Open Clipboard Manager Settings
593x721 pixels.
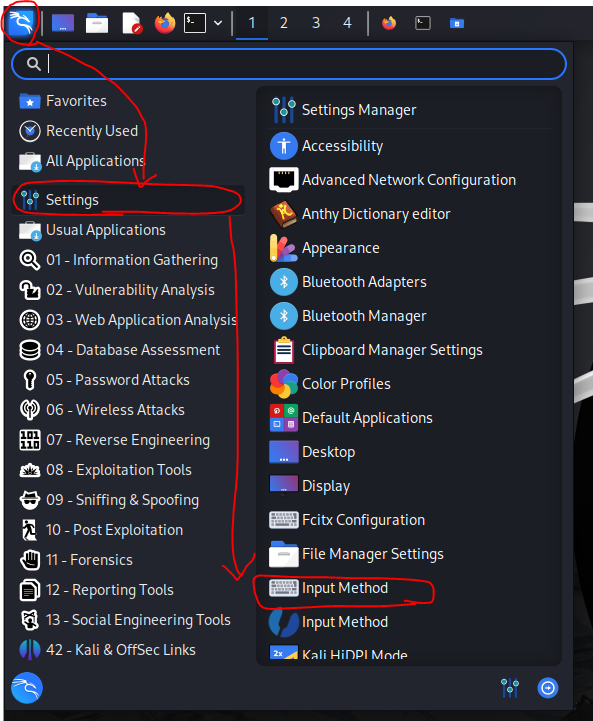click(409, 350)
